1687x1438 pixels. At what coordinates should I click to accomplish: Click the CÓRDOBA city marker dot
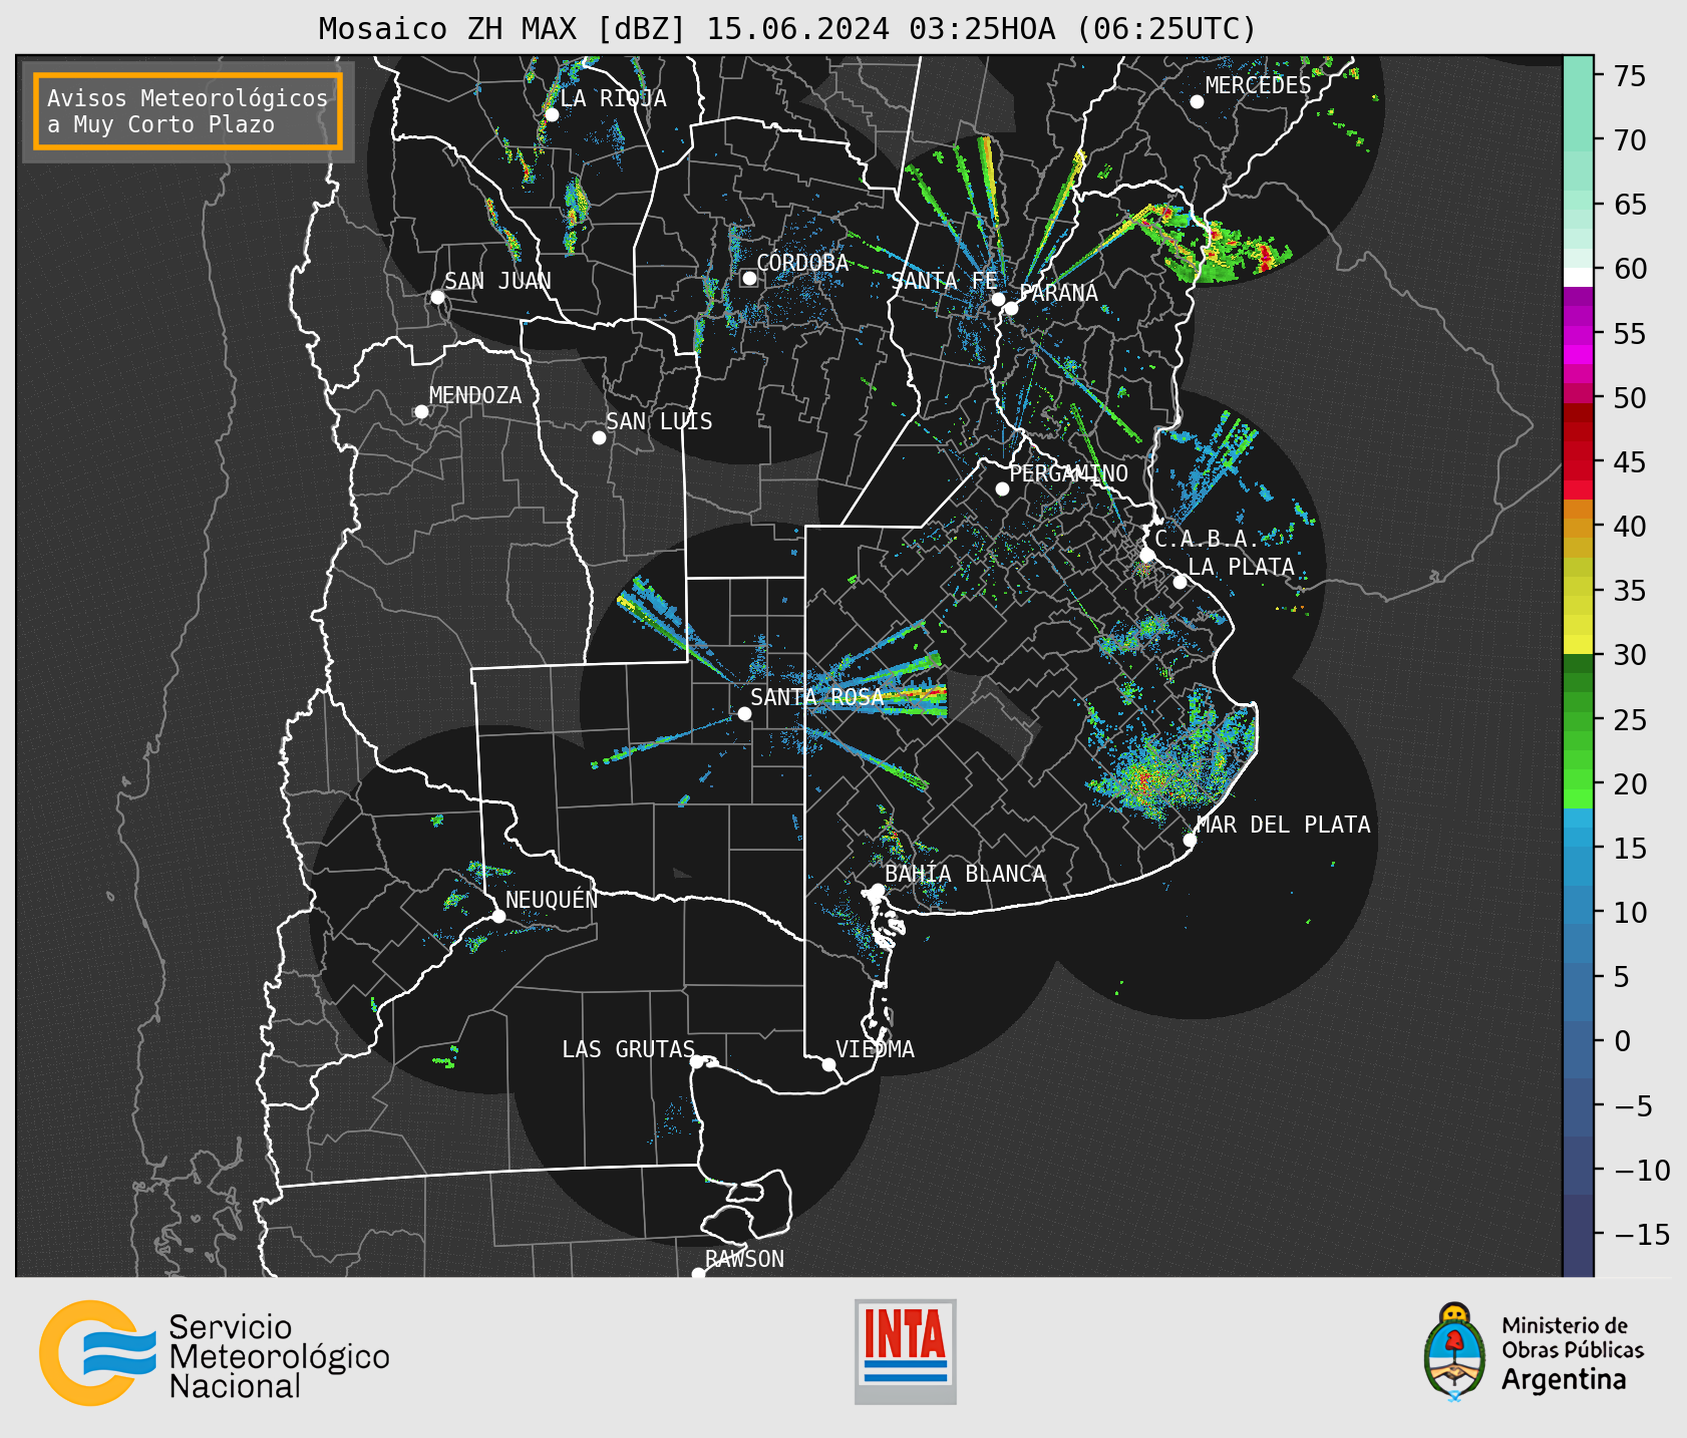pyautogui.click(x=749, y=278)
